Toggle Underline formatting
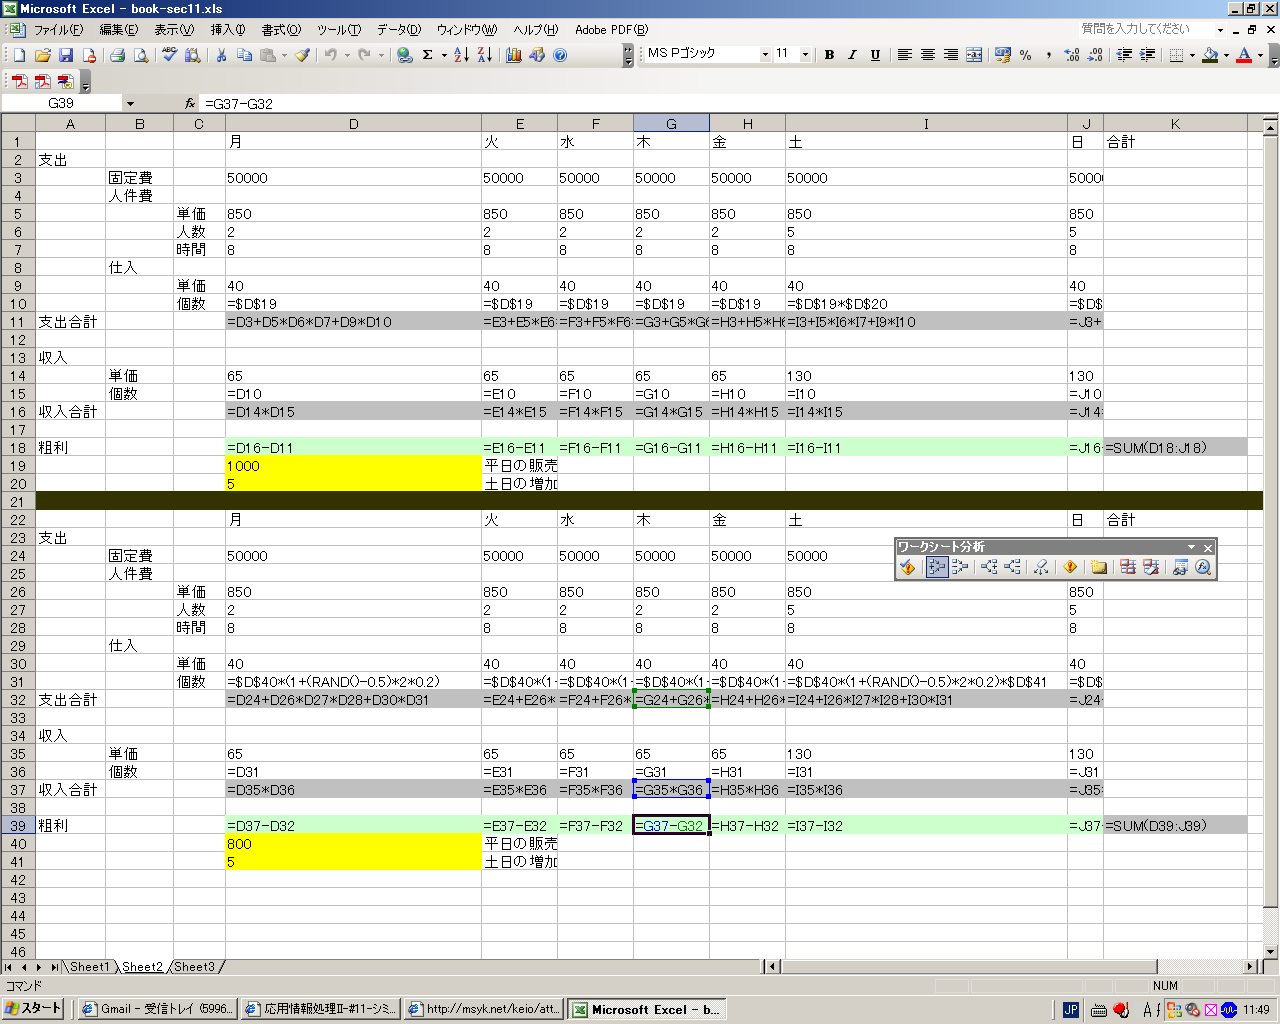Screen dimensions: 1280x1024 click(875, 55)
